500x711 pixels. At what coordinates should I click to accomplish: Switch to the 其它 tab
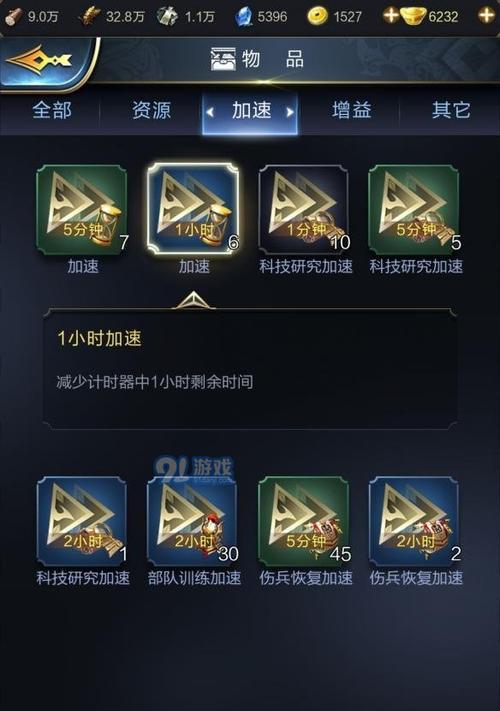pos(451,110)
